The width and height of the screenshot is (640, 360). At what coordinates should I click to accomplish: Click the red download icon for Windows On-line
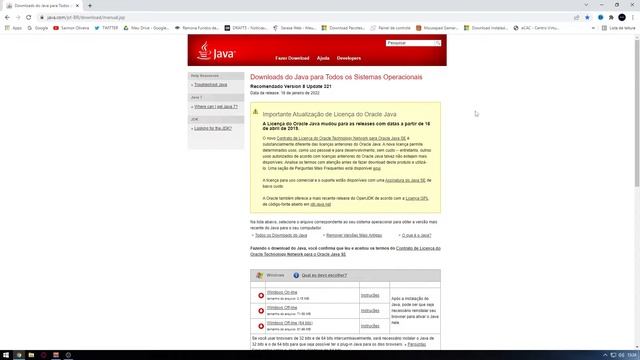pyautogui.click(x=261, y=296)
